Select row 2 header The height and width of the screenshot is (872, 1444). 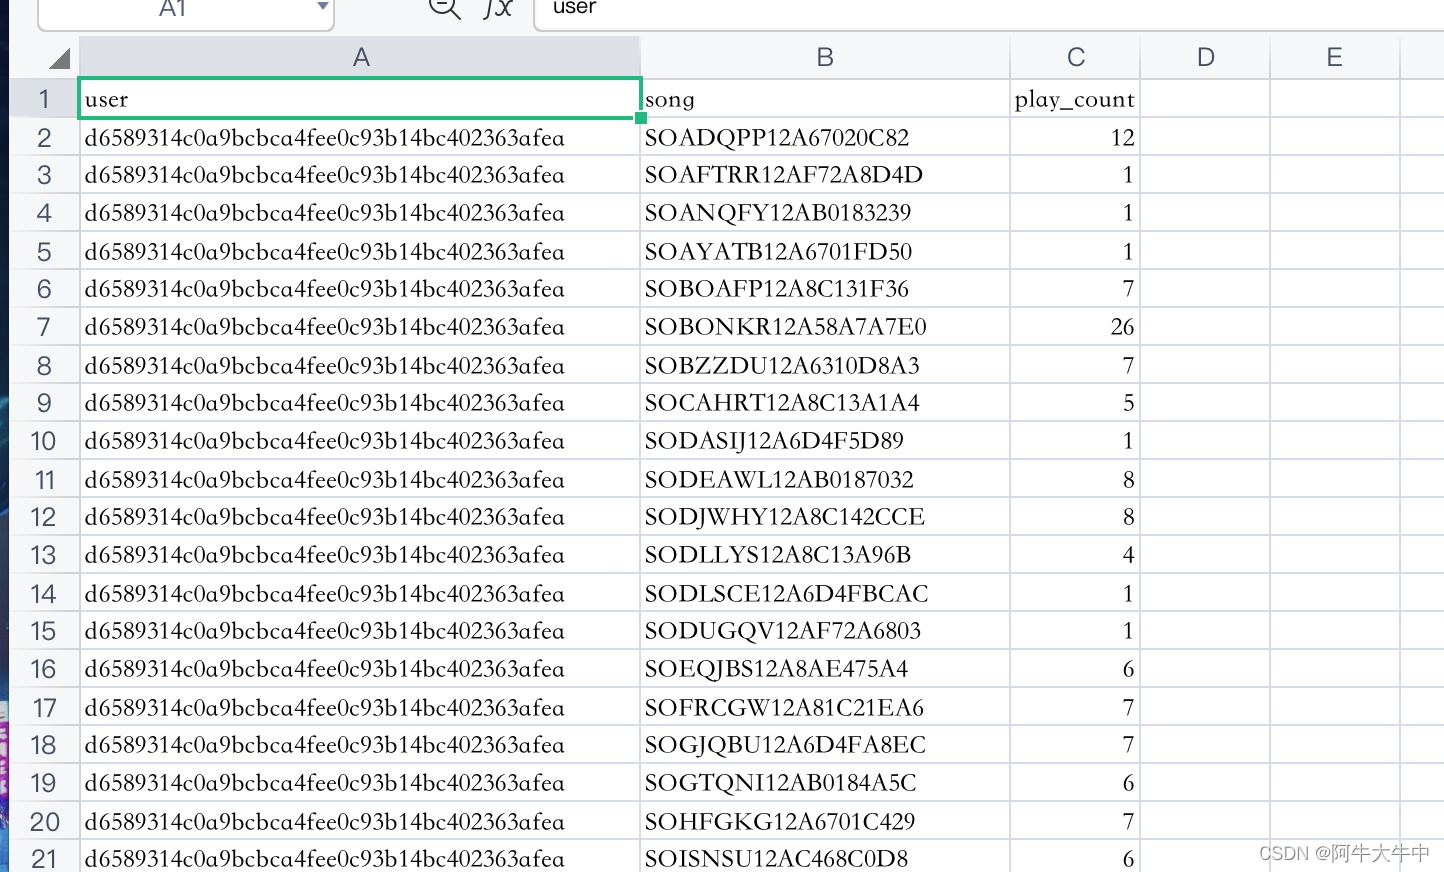pyautogui.click(x=44, y=137)
